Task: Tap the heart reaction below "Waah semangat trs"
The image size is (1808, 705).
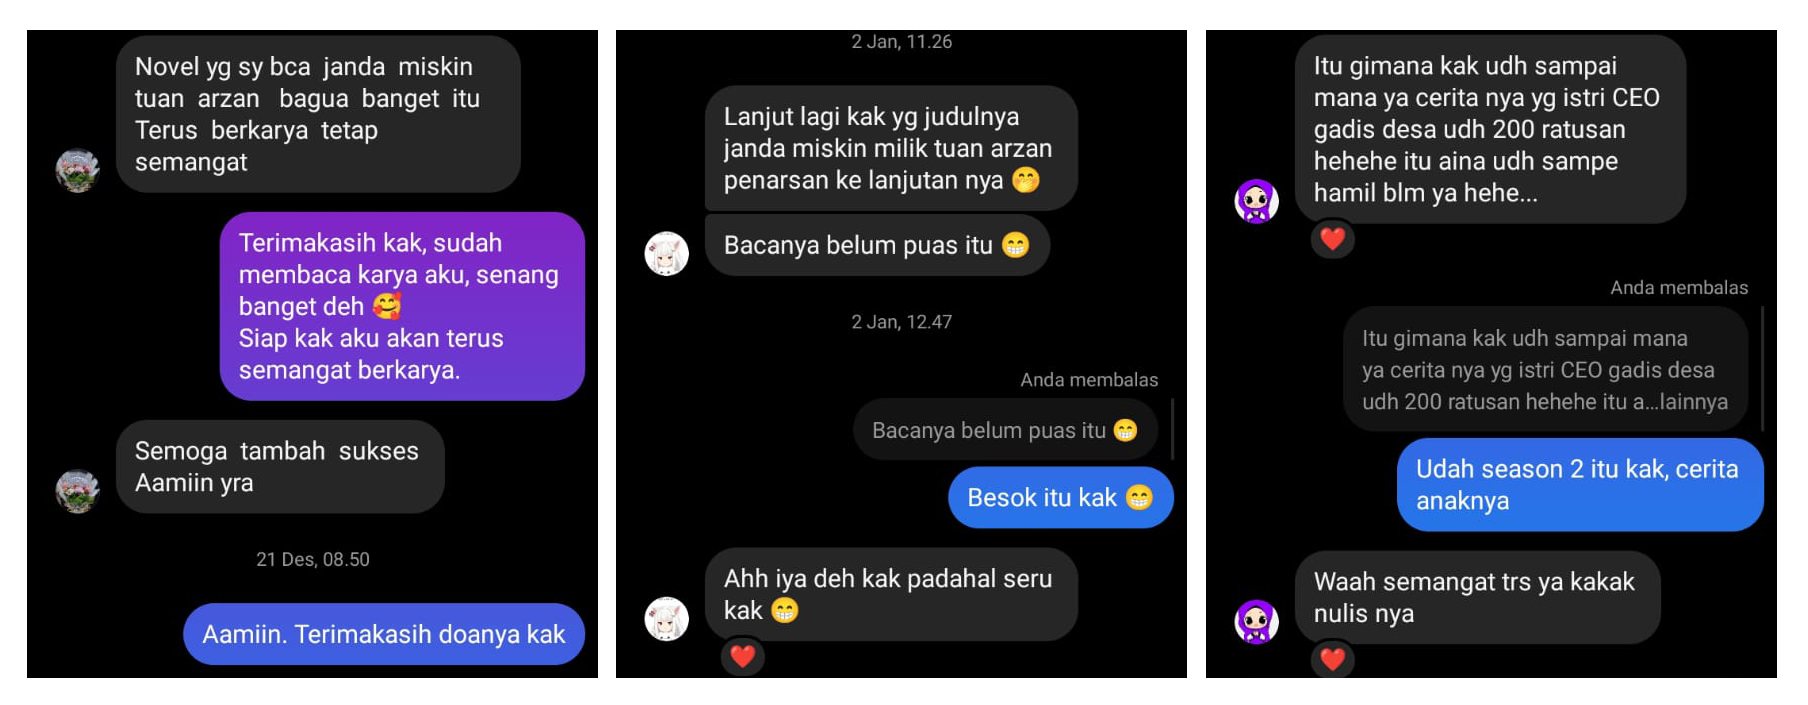Action: tap(1332, 658)
